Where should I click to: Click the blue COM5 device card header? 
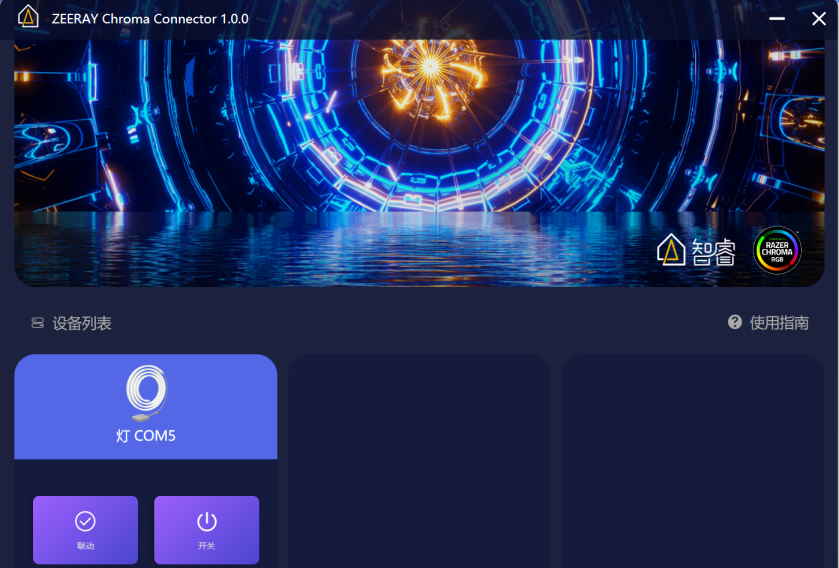tap(146, 406)
